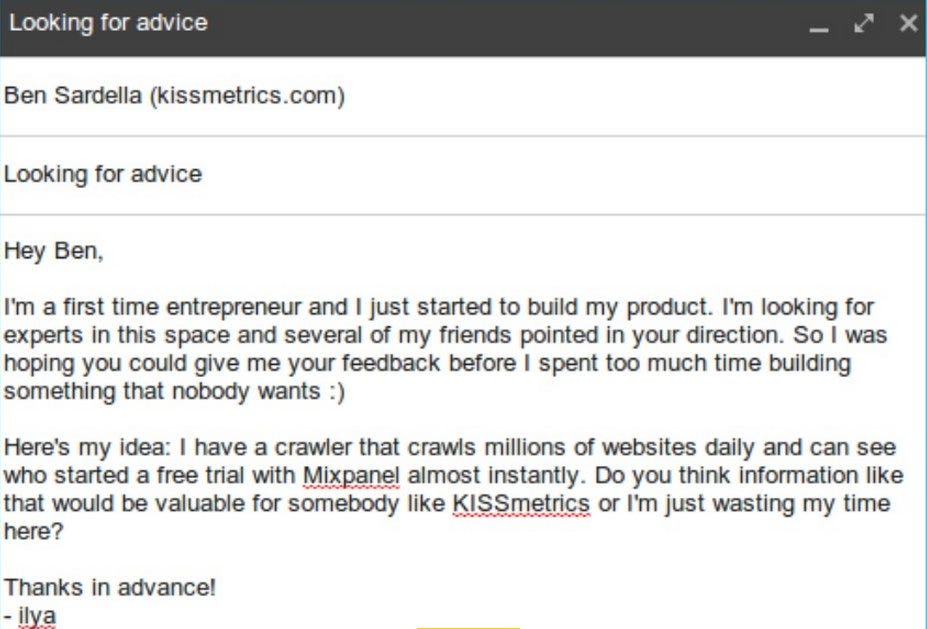Click the yellow highlight below the message
Viewport: 927px width, 629px height.
(468, 627)
